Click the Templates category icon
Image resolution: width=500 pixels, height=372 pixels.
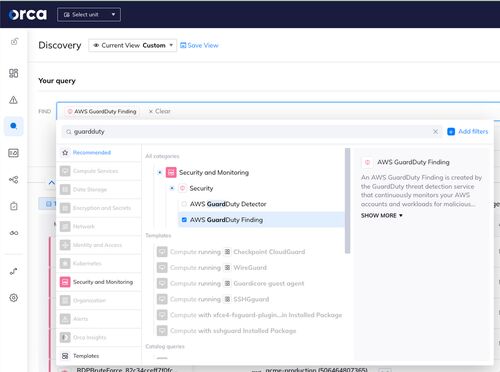coord(65,356)
